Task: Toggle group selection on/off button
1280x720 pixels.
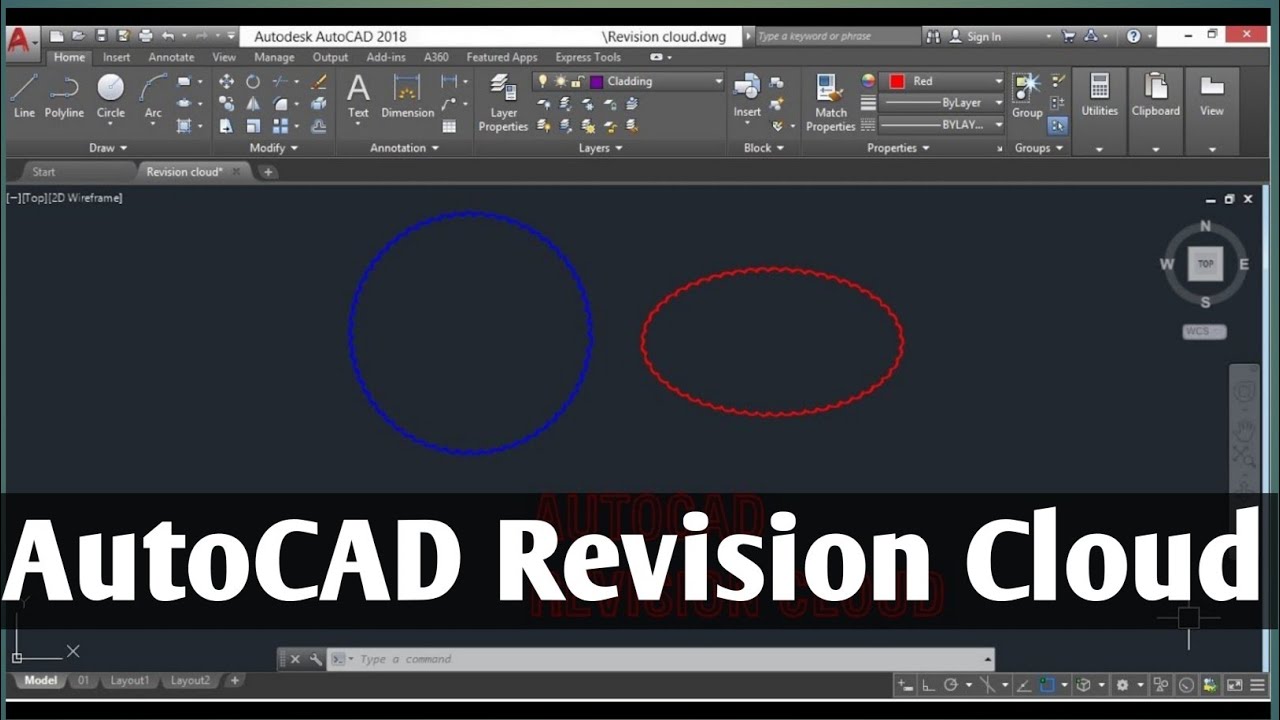Action: click(1058, 126)
